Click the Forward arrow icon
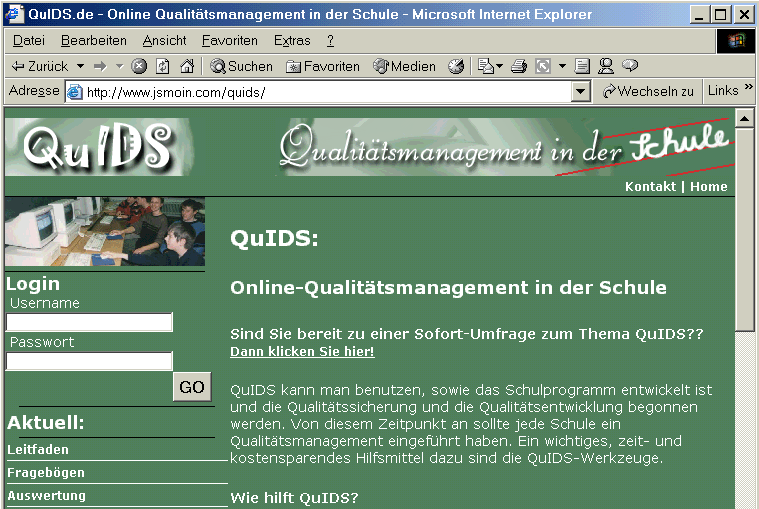The width and height of the screenshot is (759, 509). click(100, 66)
